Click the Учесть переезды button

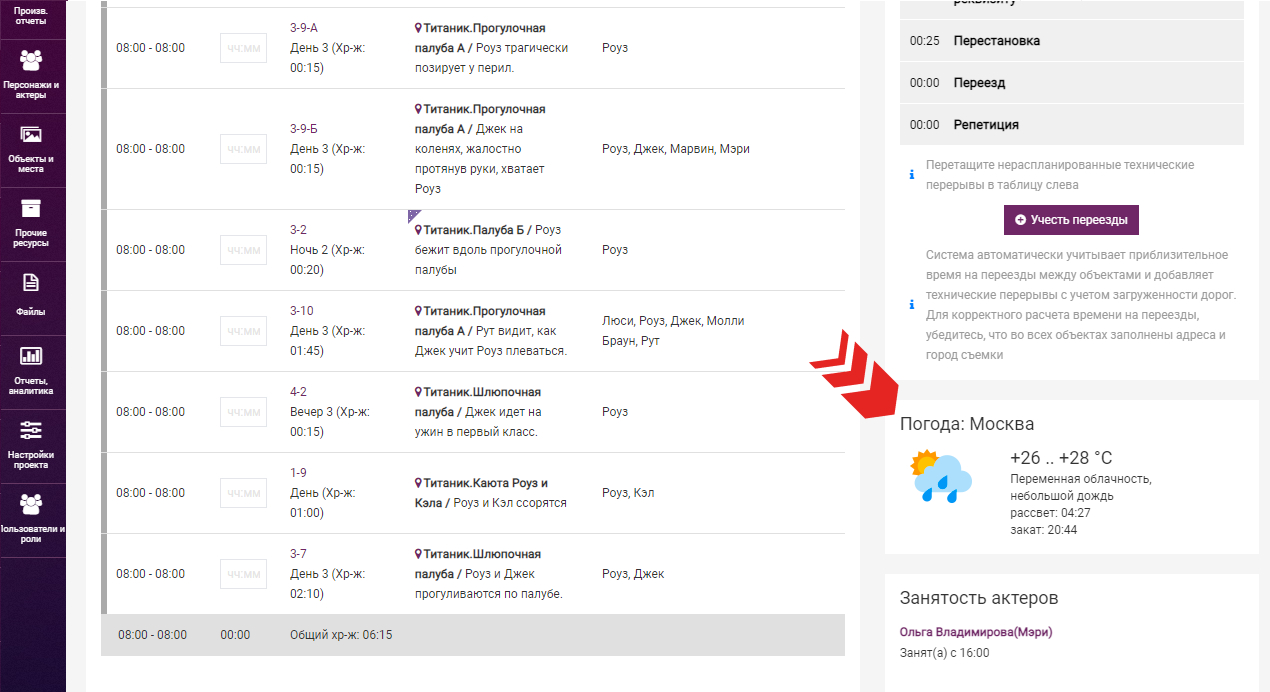click(1071, 220)
